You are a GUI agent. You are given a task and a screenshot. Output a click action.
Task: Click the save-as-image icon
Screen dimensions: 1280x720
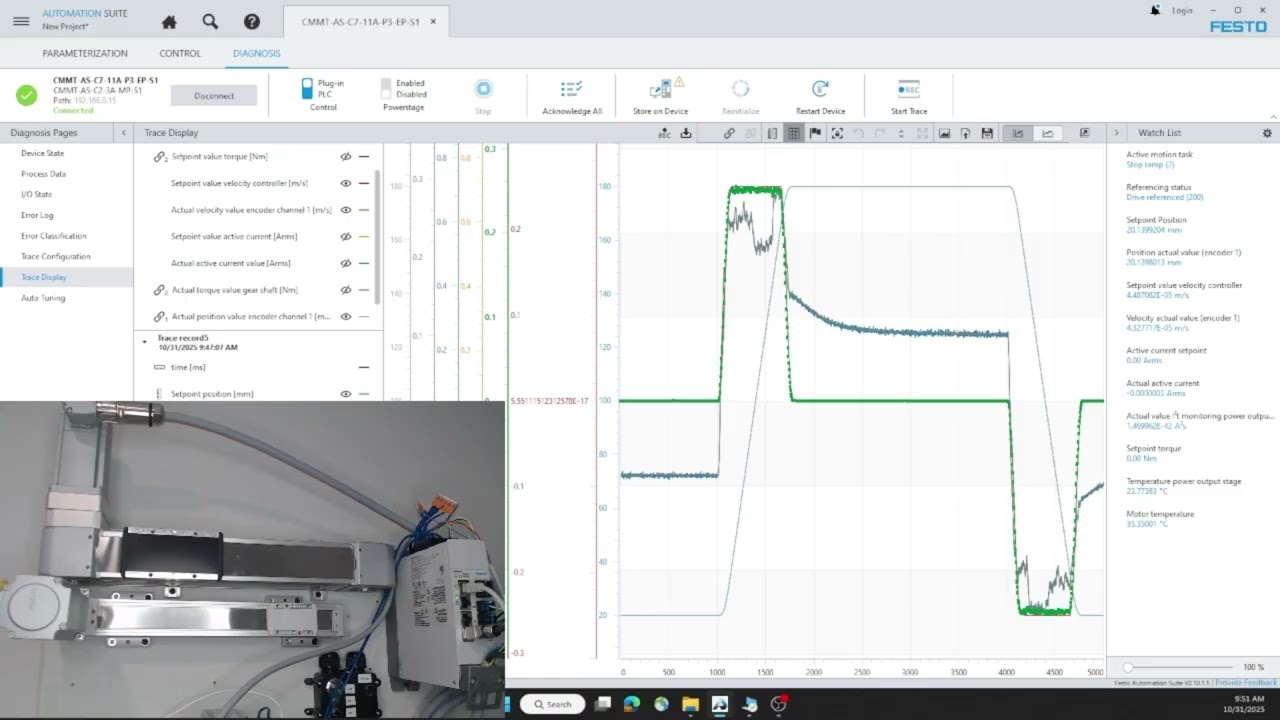944,133
